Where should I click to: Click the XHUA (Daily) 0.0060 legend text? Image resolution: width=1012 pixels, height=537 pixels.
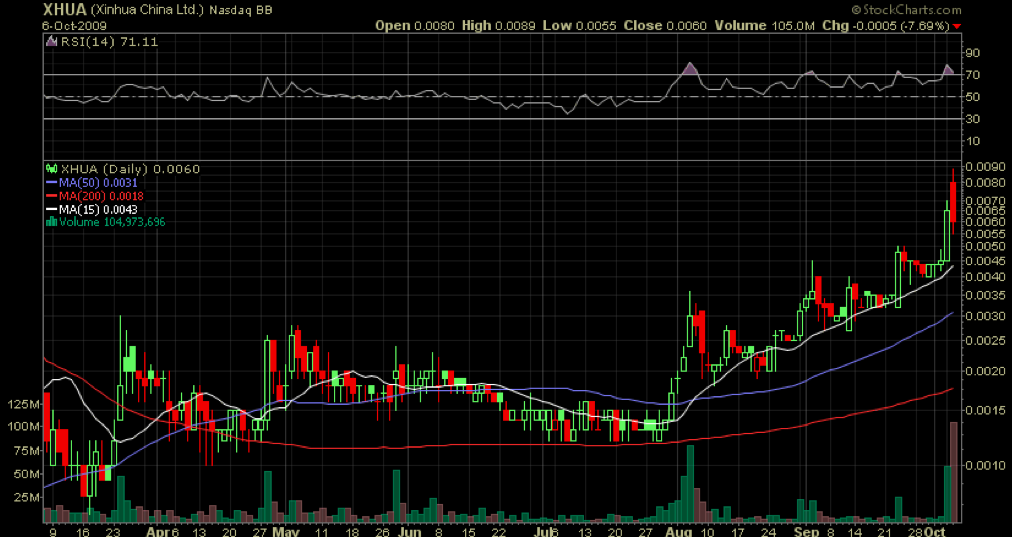[x=130, y=169]
